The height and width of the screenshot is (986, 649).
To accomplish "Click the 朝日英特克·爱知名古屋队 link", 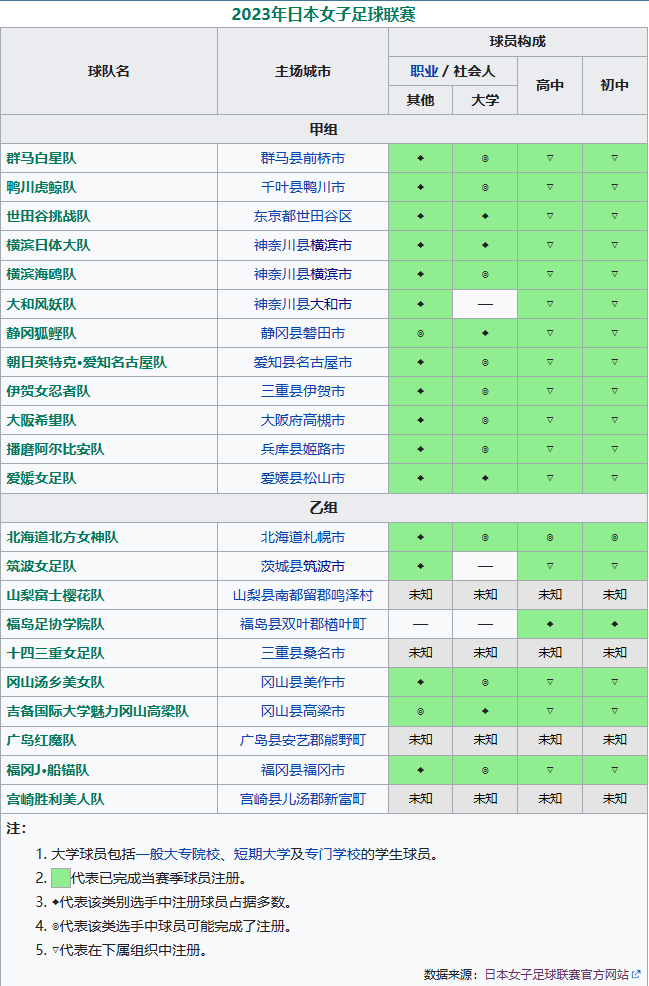I will tap(87, 362).
